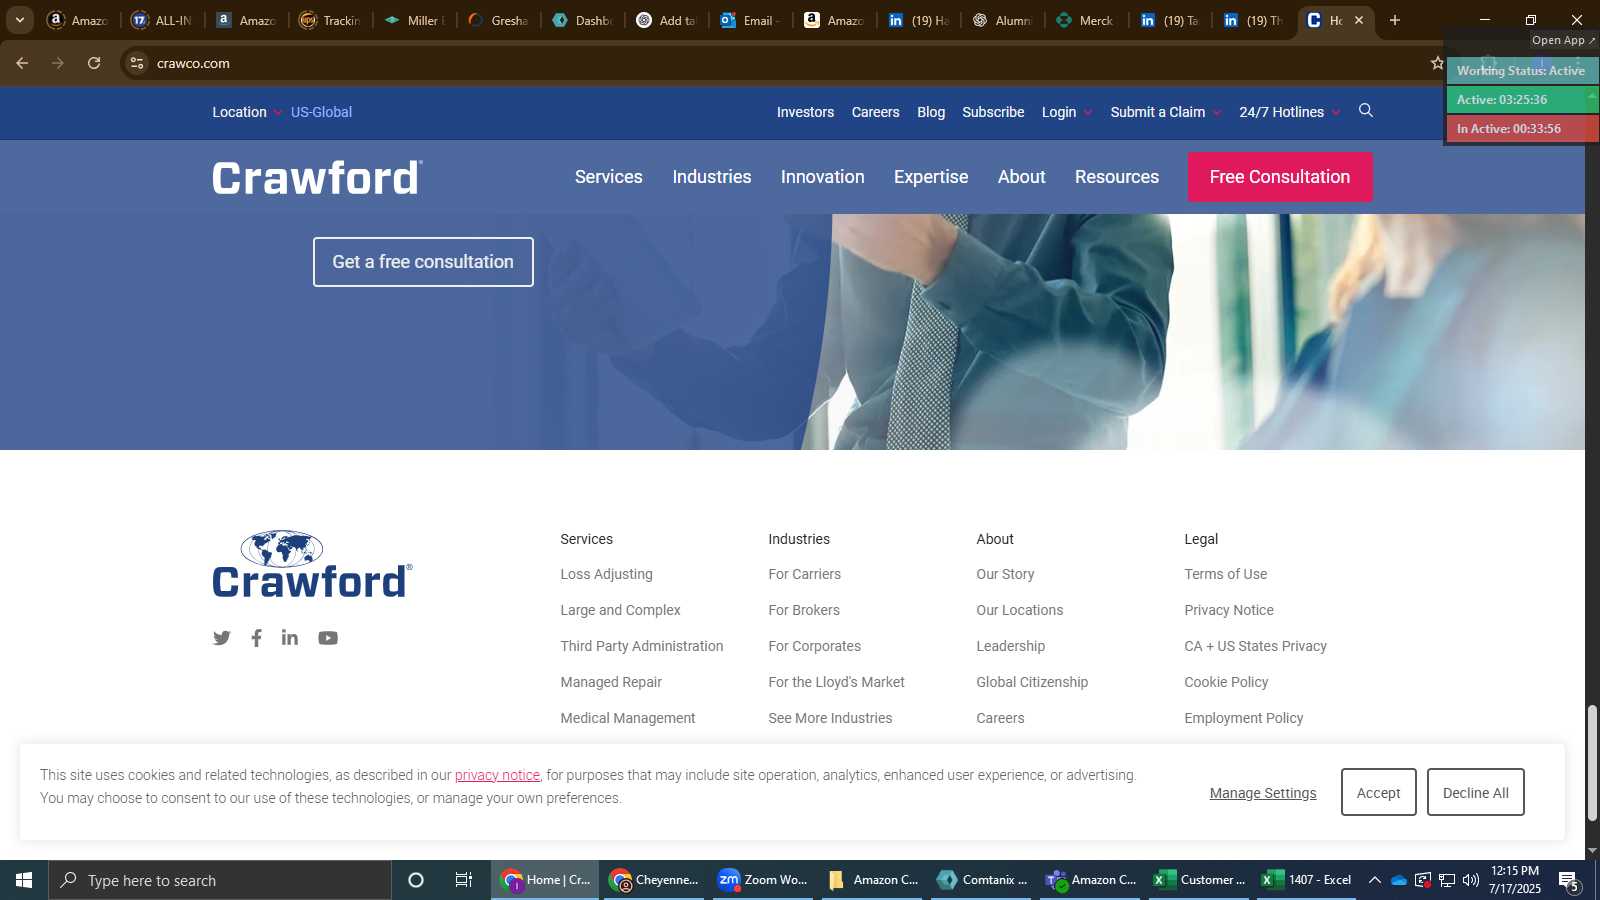This screenshot has height=900, width=1600.
Task: Open Our Locations footer link
Action: [1020, 610]
